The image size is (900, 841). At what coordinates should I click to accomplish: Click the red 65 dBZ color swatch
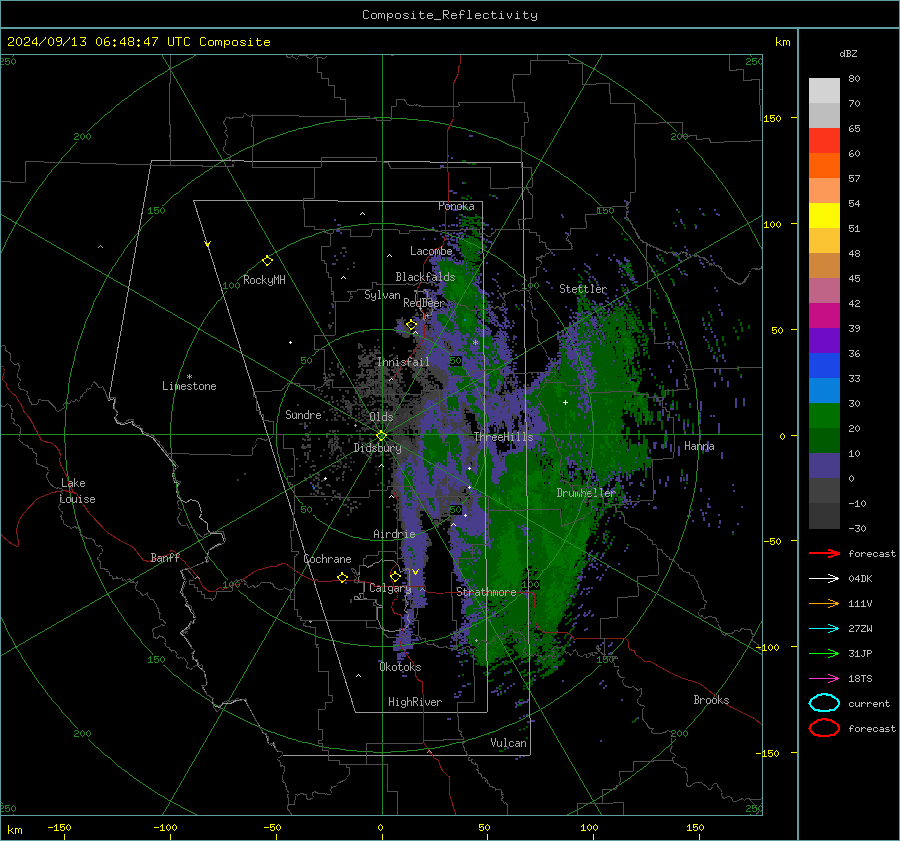point(824,140)
